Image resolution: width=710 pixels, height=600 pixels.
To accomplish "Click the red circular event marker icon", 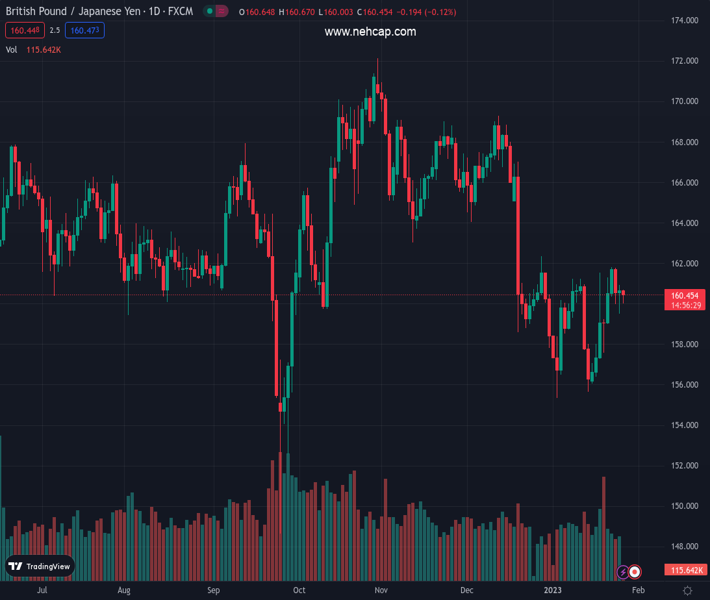I will point(635,572).
